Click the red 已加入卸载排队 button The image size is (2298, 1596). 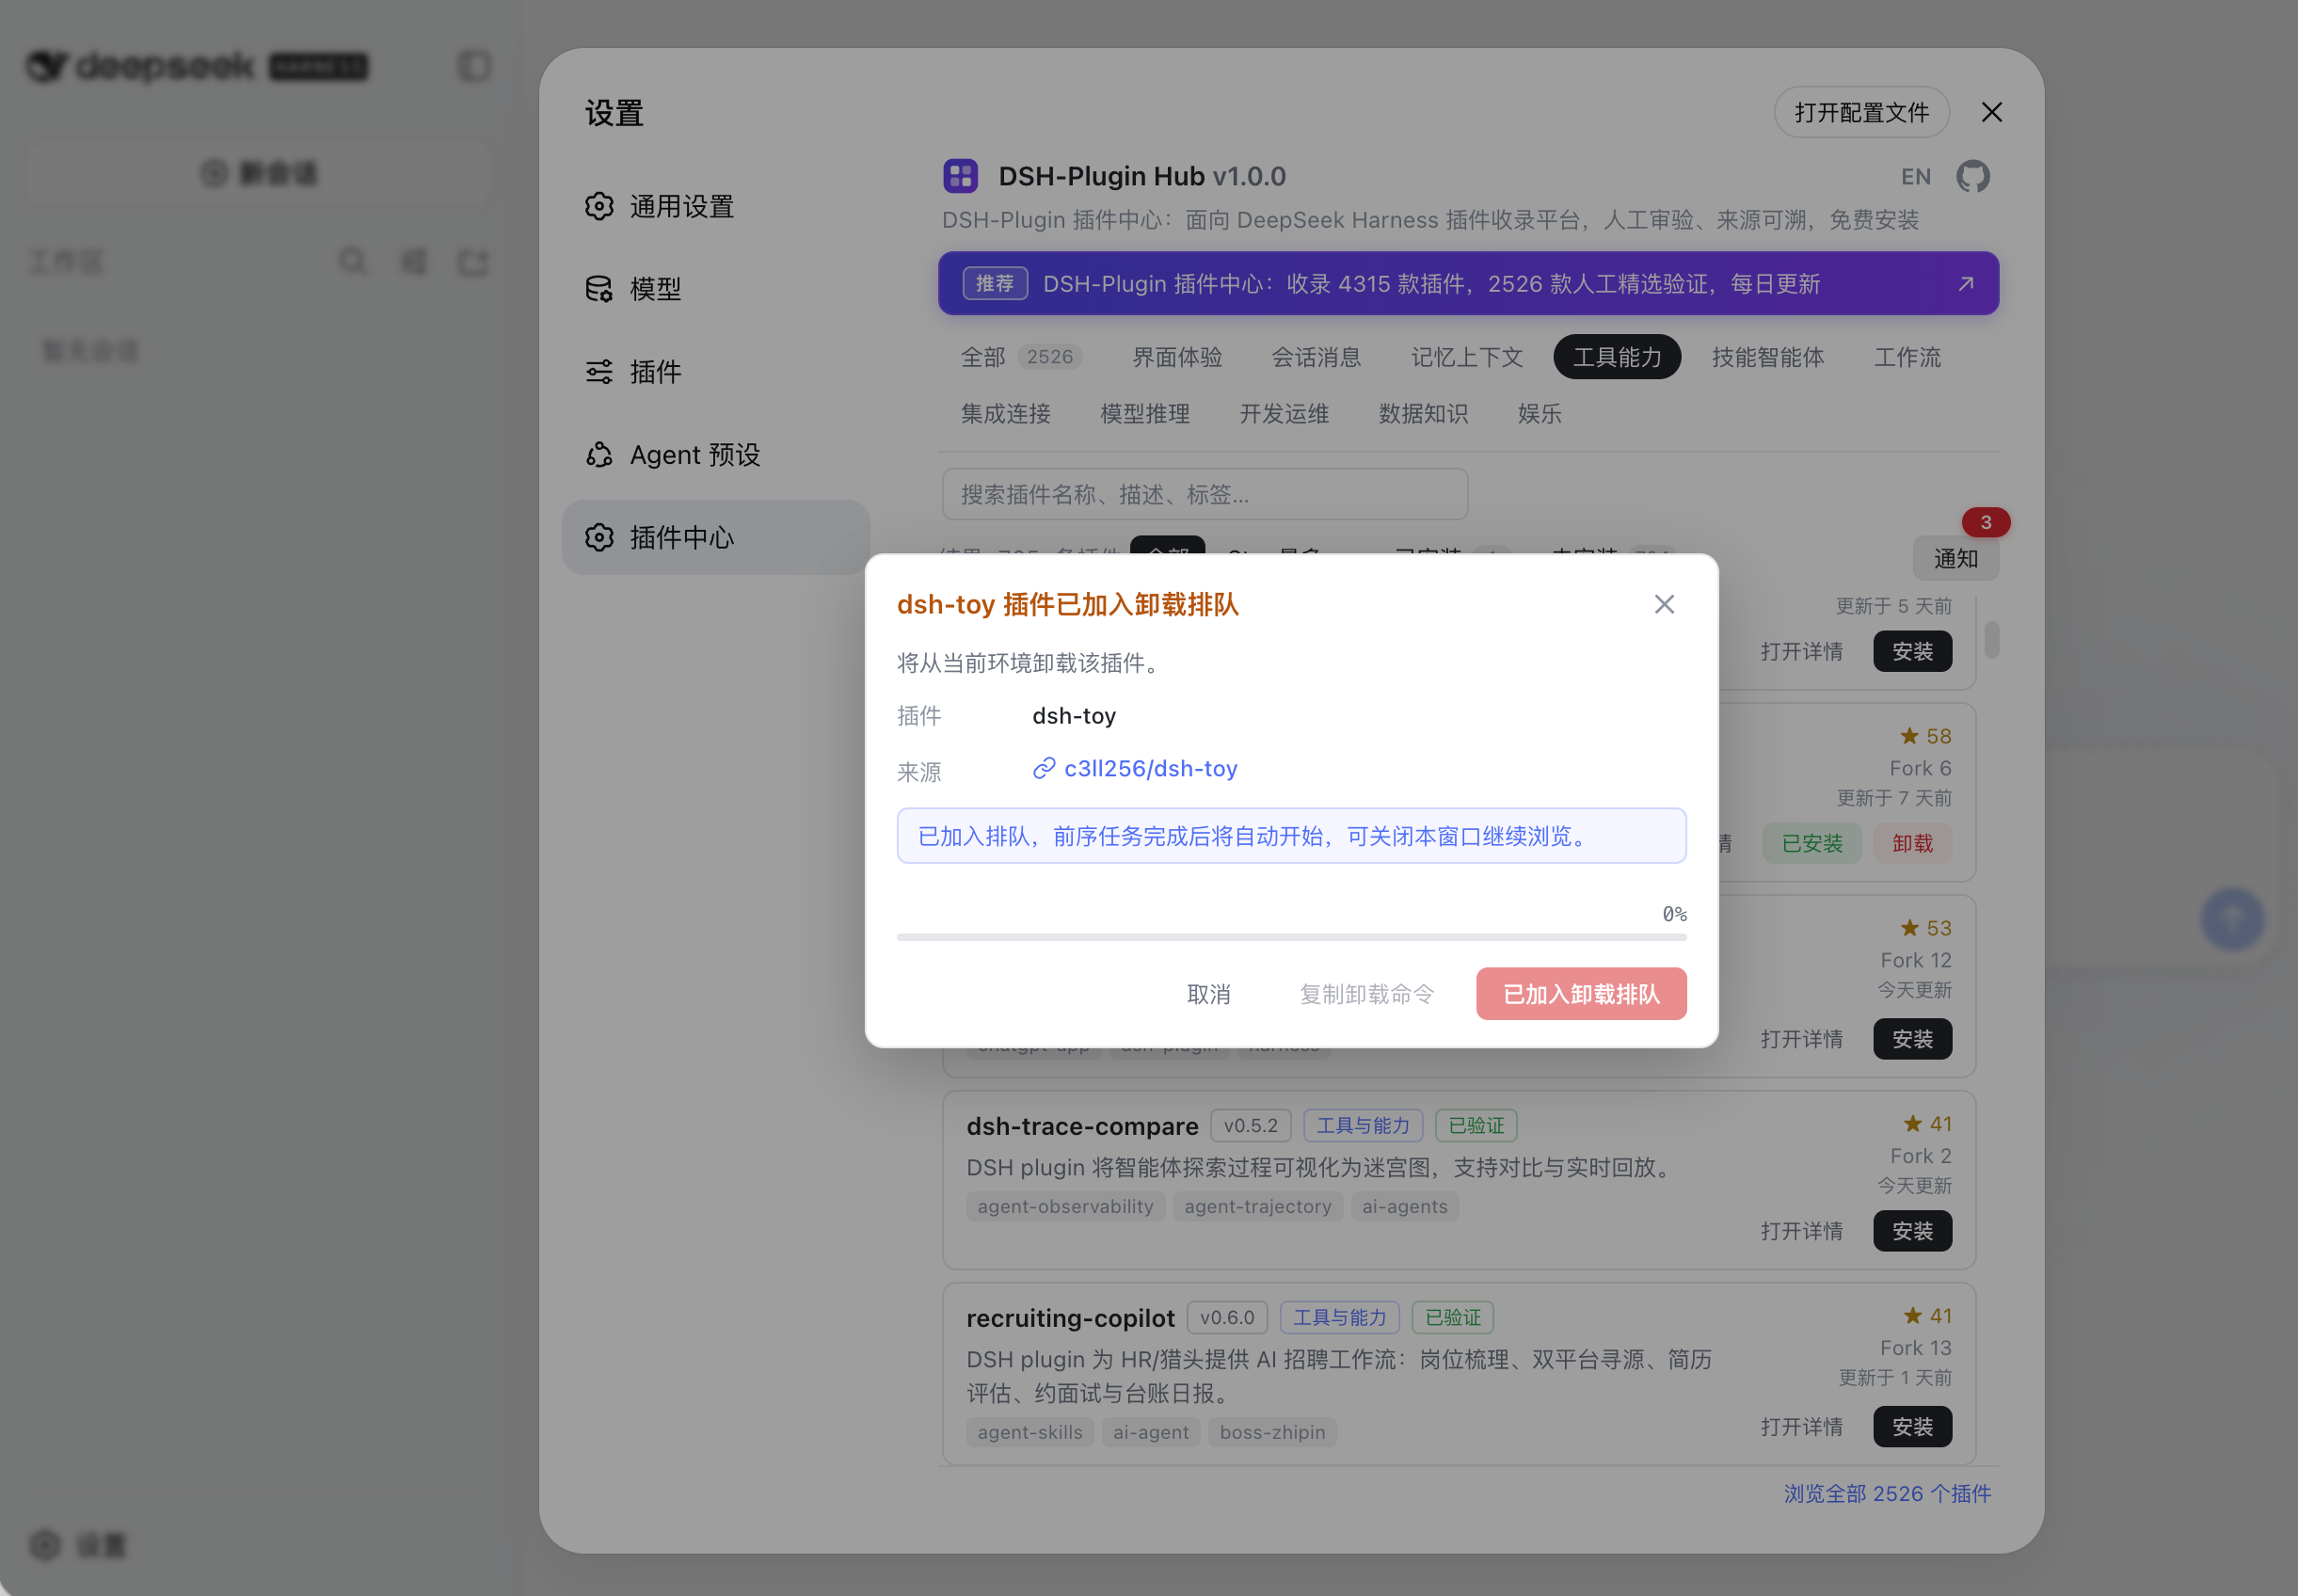[x=1581, y=994]
